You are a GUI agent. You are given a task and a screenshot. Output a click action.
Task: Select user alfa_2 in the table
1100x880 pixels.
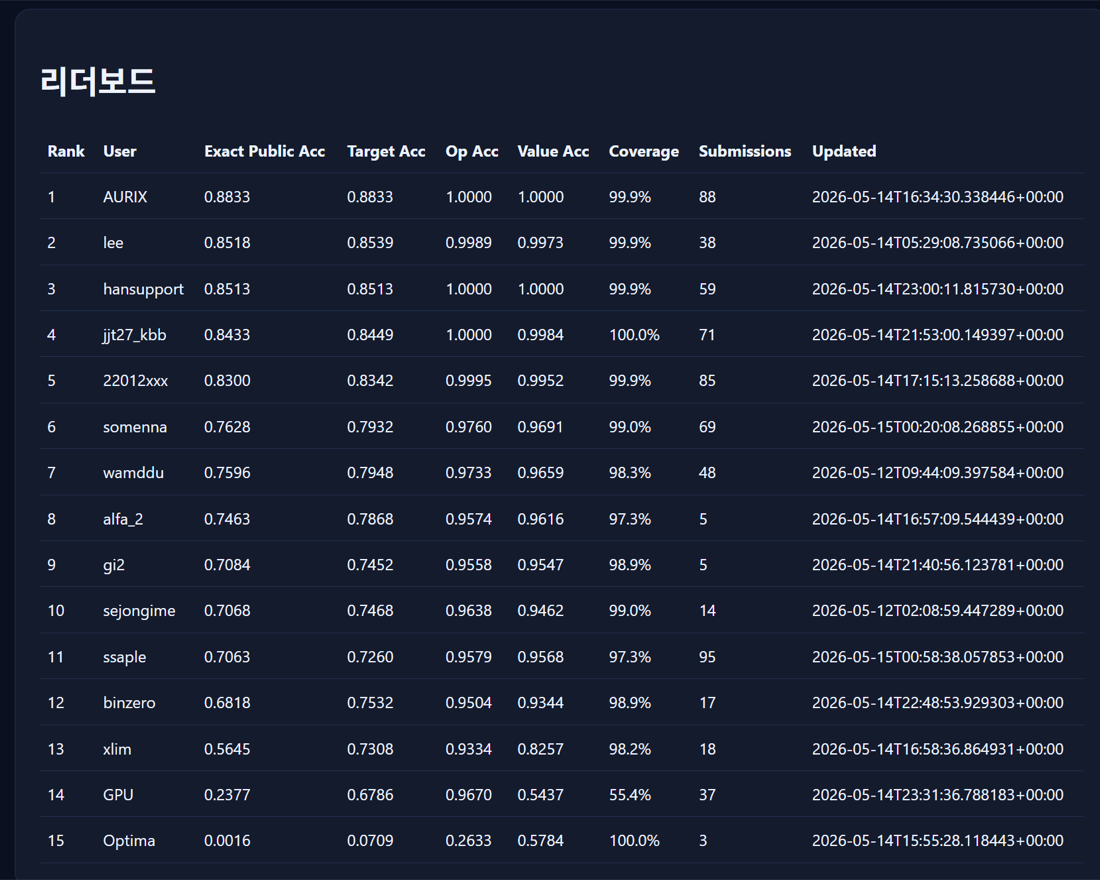pyautogui.click(x=123, y=519)
